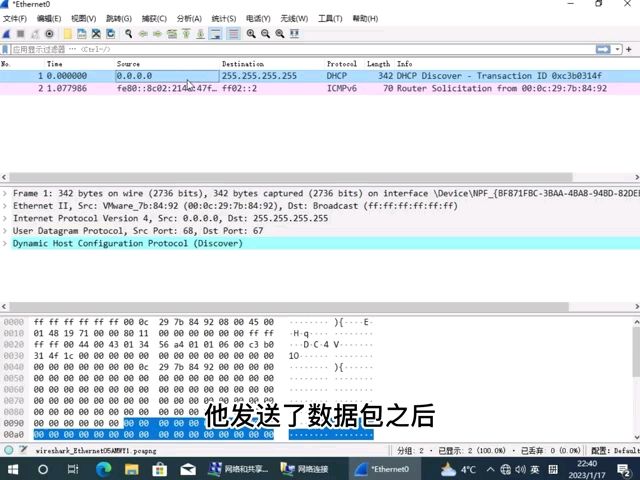Launch Microsoft Edge from the taskbar
The image size is (640, 480).
(x=103, y=469)
